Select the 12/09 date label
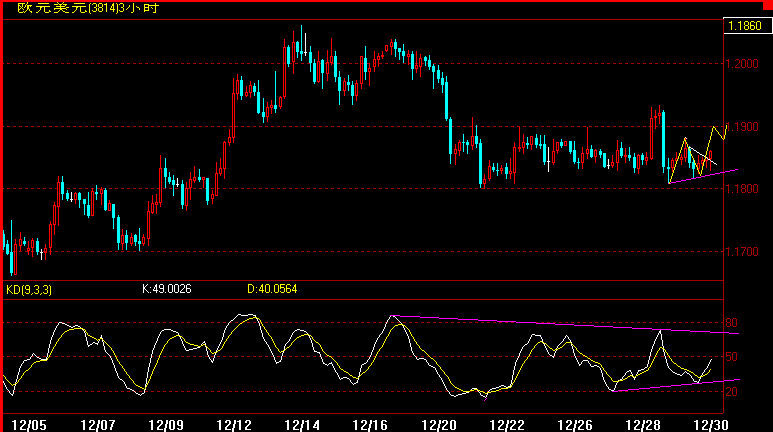 tap(166, 425)
